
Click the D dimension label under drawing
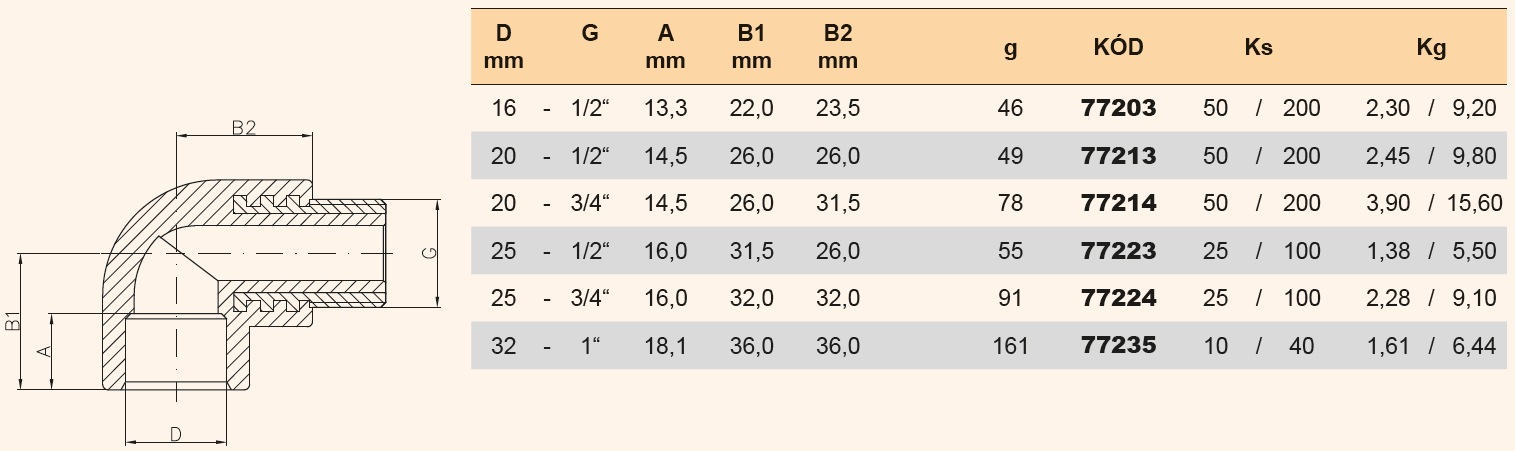(175, 433)
